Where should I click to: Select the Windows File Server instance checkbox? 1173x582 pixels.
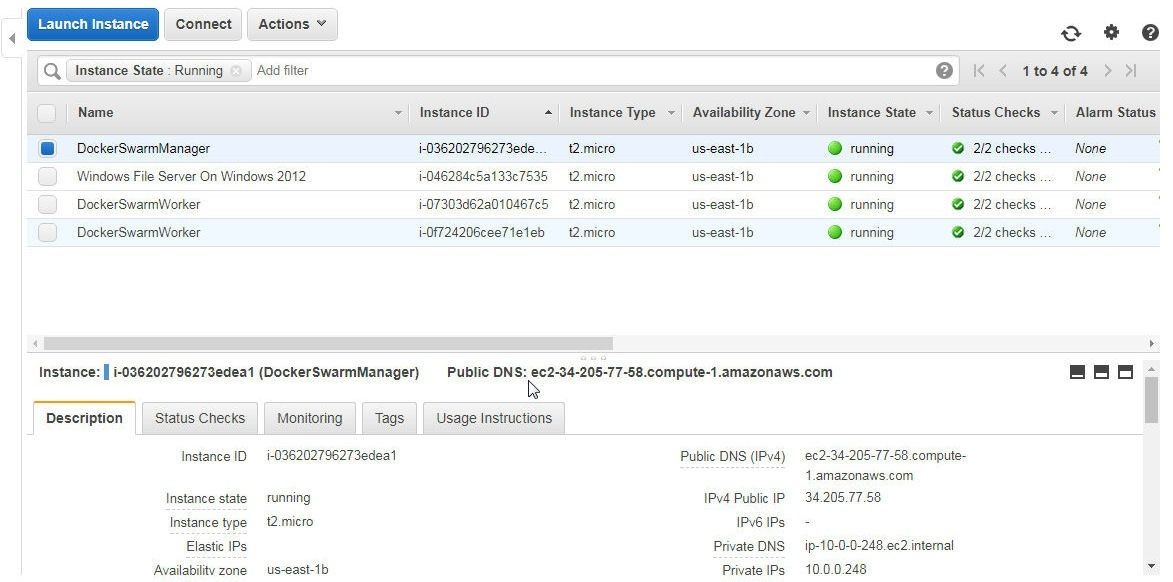coord(47,177)
